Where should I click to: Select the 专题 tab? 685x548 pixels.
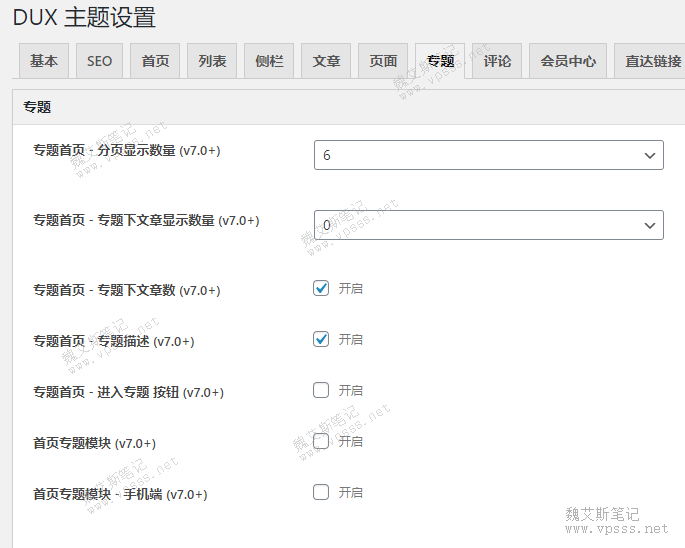440,61
